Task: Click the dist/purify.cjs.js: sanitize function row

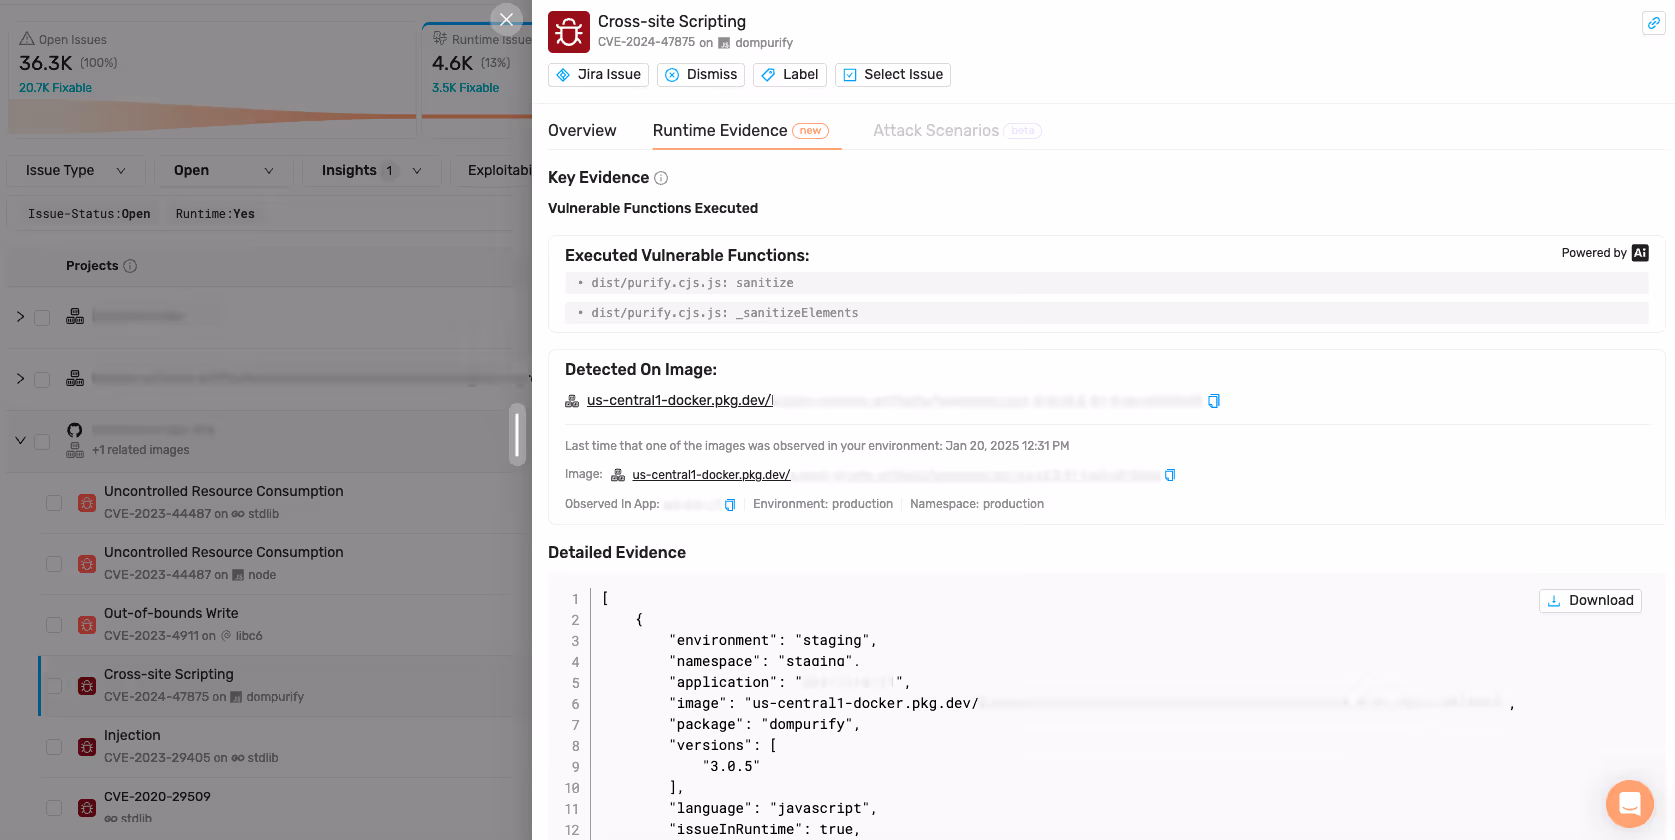Action: 1106,283
